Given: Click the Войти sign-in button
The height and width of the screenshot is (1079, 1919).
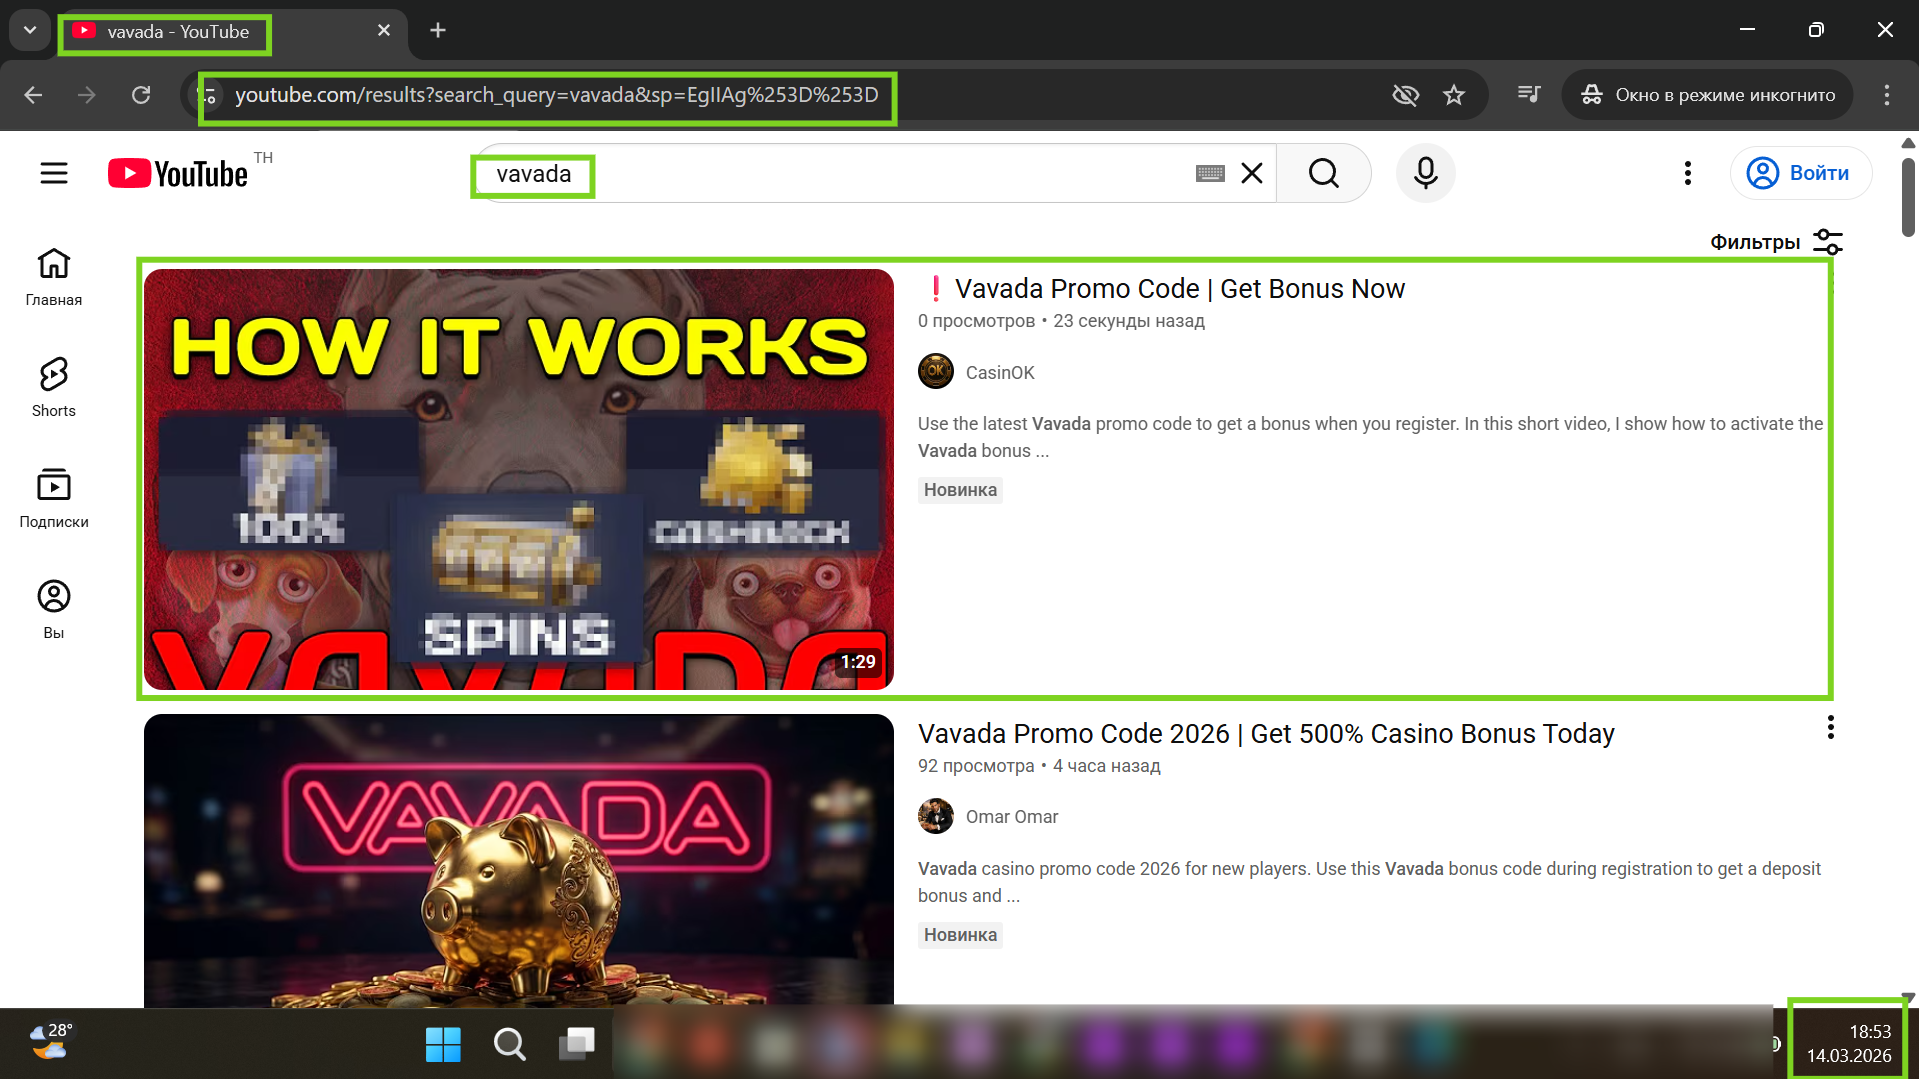Looking at the screenshot, I should coord(1801,173).
